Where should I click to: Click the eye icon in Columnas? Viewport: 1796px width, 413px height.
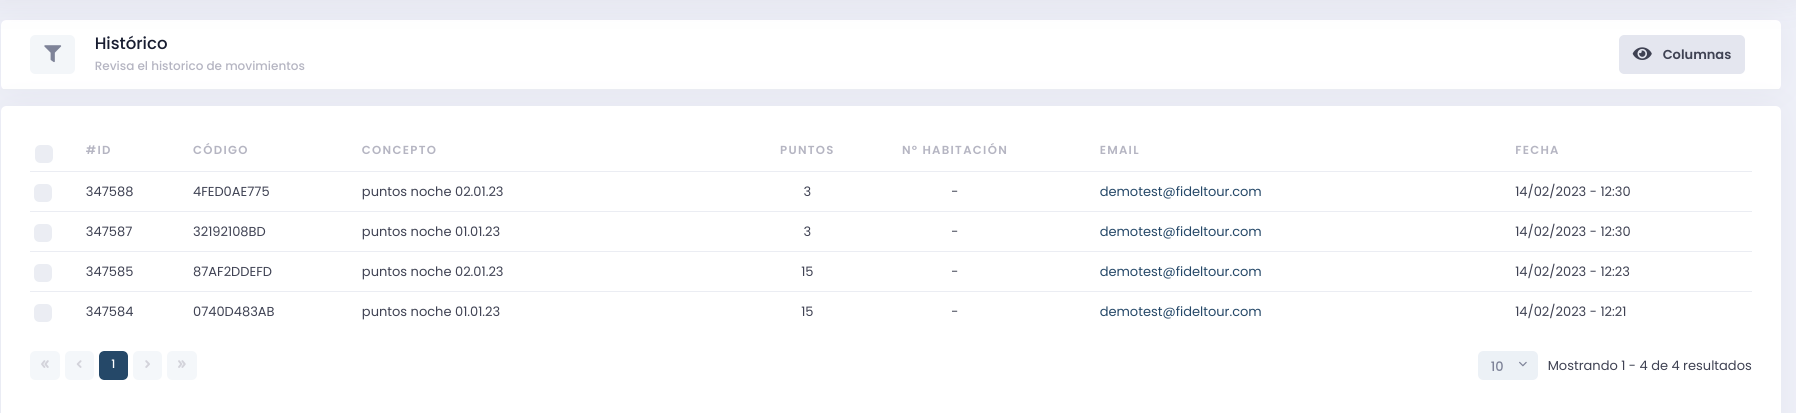1642,54
